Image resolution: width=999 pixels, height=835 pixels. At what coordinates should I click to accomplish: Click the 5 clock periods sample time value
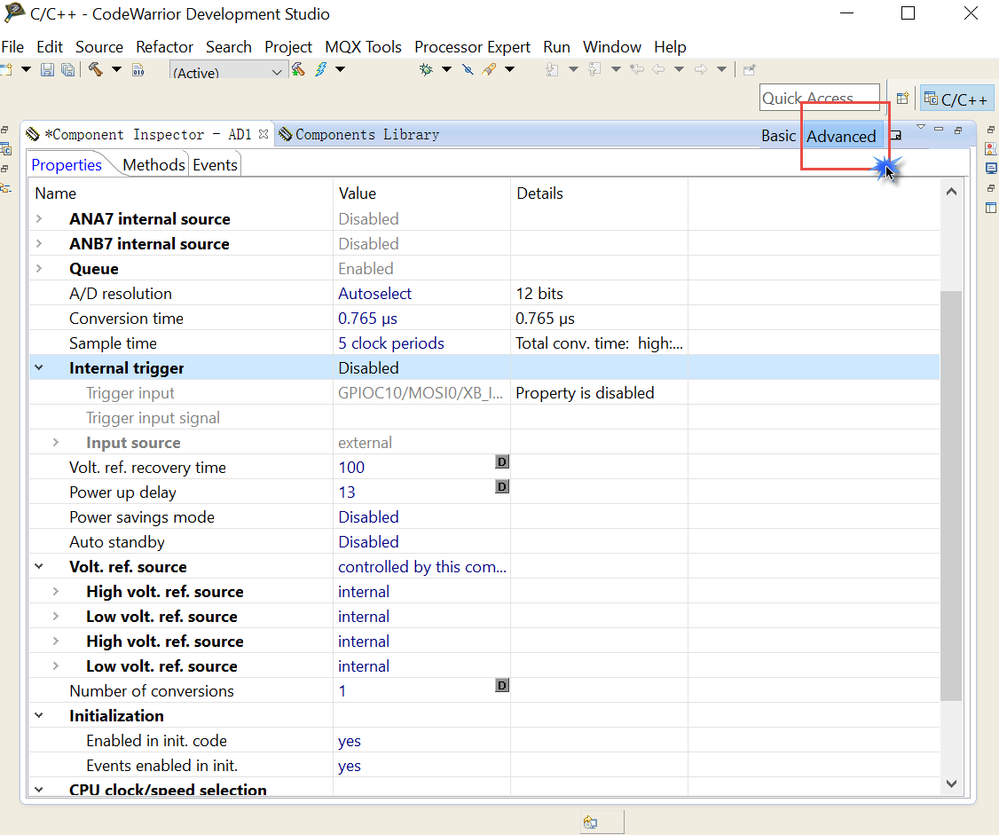point(391,343)
